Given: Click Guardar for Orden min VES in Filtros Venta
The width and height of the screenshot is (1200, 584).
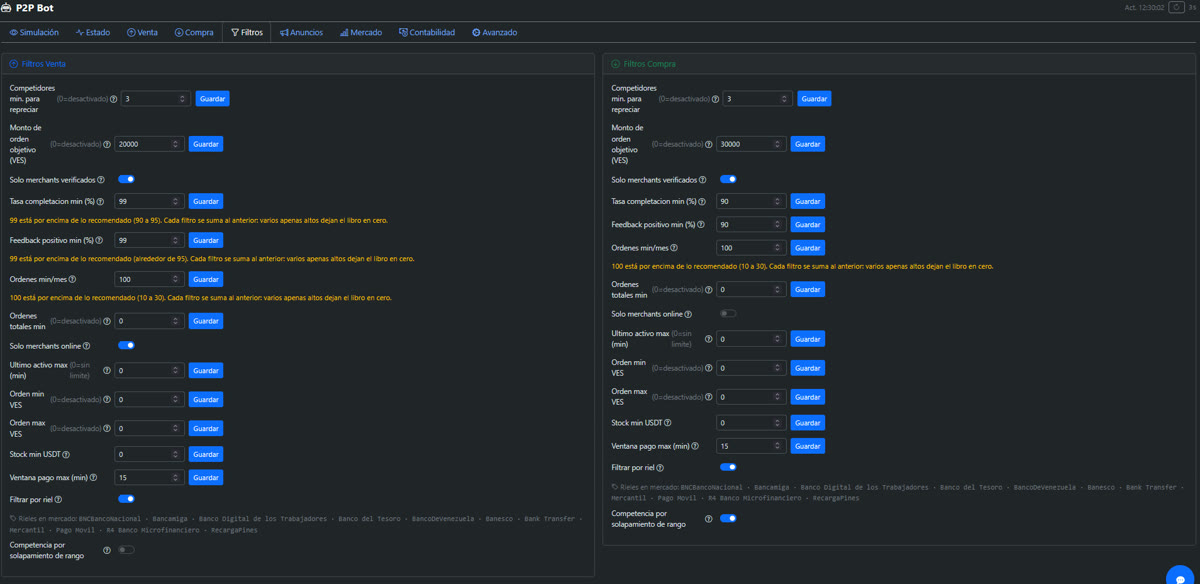Looking at the screenshot, I should 206,399.
